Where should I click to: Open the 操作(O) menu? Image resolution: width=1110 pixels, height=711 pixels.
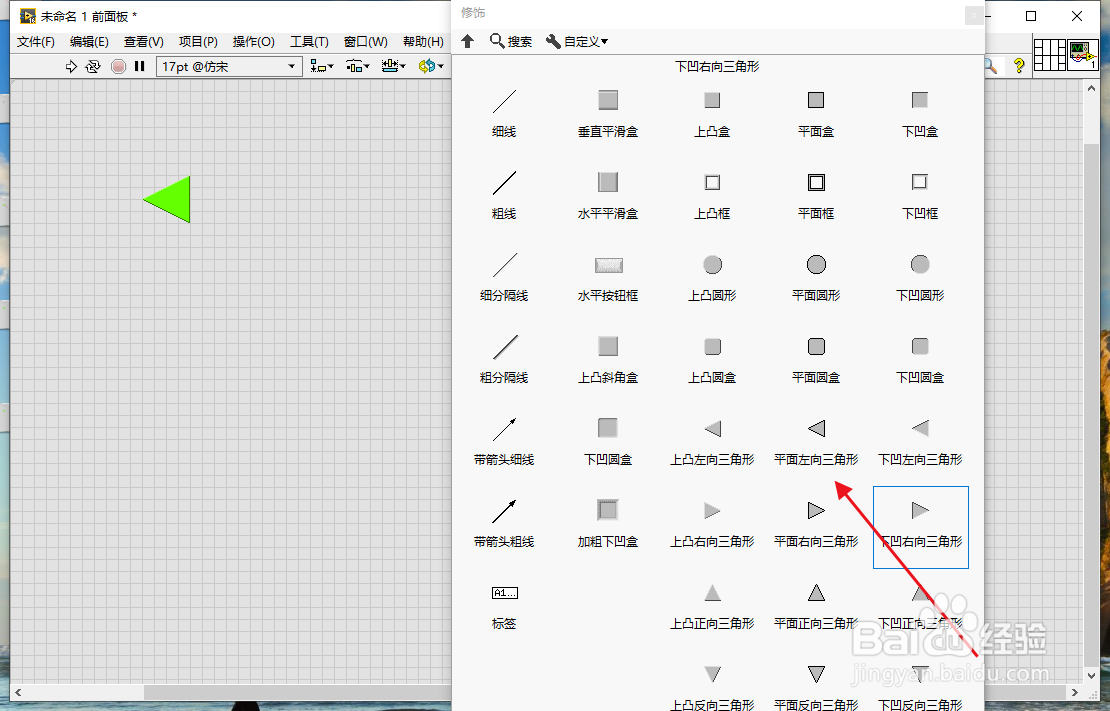[253, 42]
